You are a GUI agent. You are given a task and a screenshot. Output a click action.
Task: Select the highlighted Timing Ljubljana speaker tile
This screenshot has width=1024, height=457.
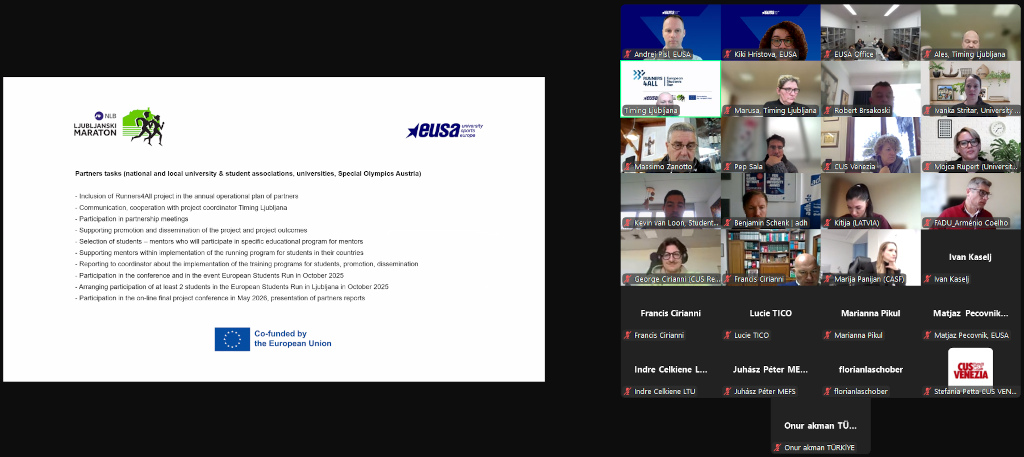pyautogui.click(x=671, y=89)
